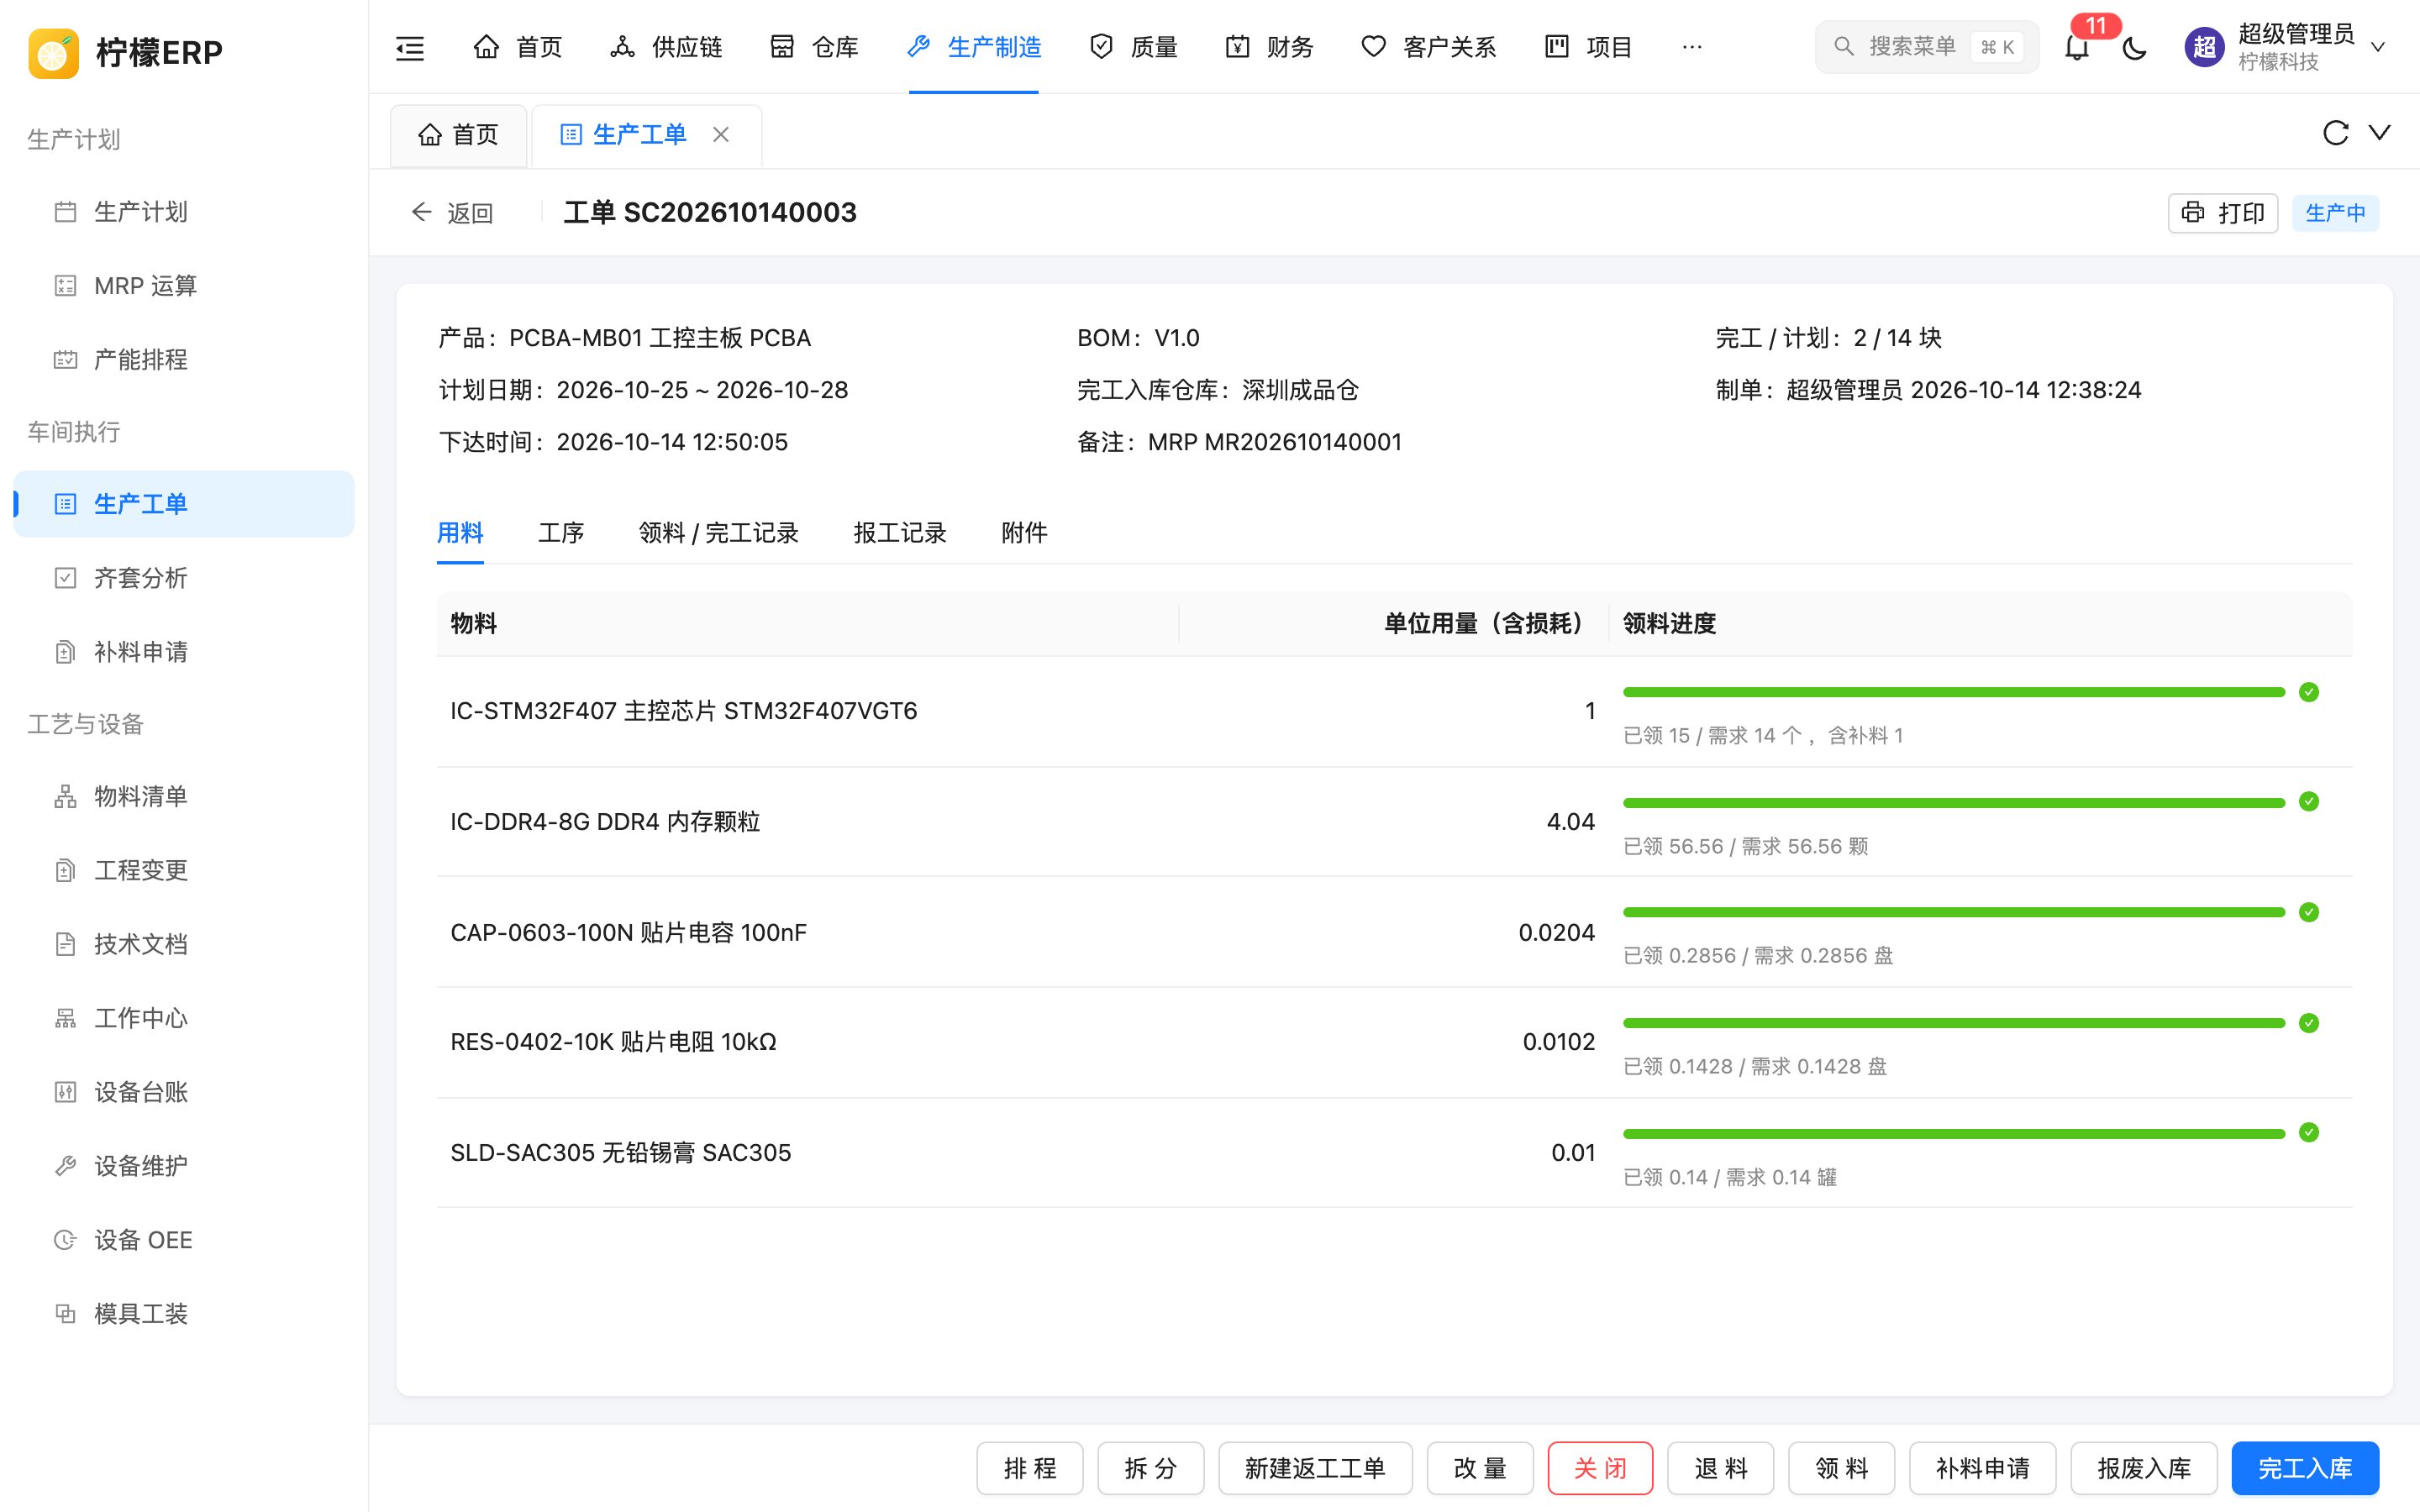Open the 首页 page tab
The width and height of the screenshot is (2420, 1512).
(459, 134)
